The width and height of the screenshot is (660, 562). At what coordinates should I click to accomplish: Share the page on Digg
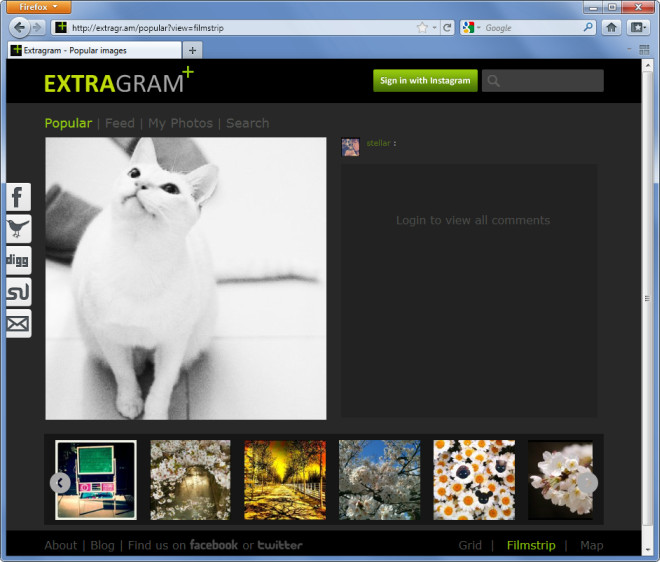tap(18, 260)
